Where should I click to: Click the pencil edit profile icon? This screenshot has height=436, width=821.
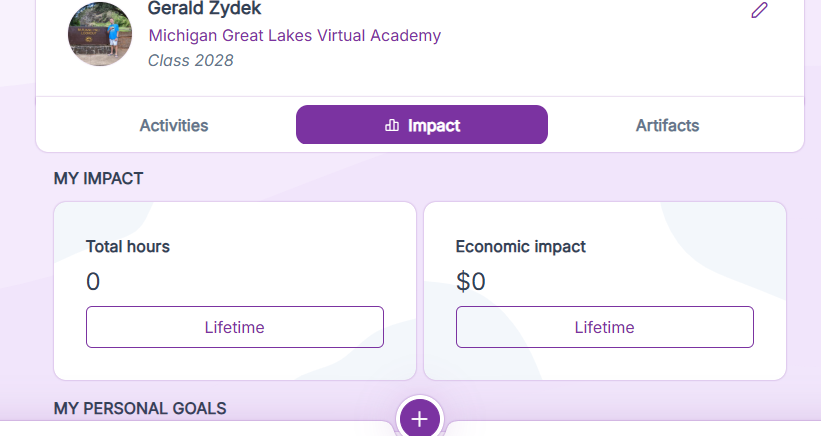tap(760, 11)
